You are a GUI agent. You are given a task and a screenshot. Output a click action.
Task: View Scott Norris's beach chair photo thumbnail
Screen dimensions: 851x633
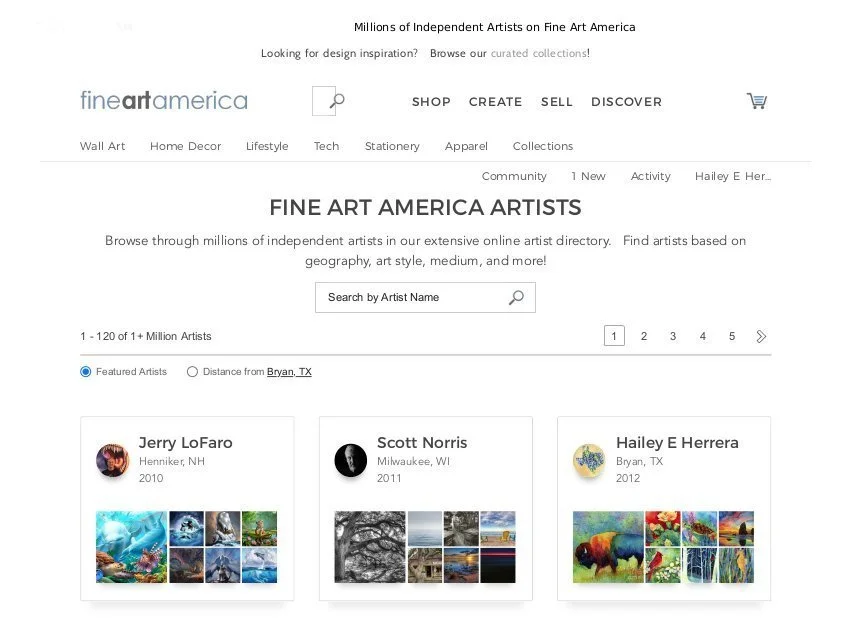tap(498, 529)
